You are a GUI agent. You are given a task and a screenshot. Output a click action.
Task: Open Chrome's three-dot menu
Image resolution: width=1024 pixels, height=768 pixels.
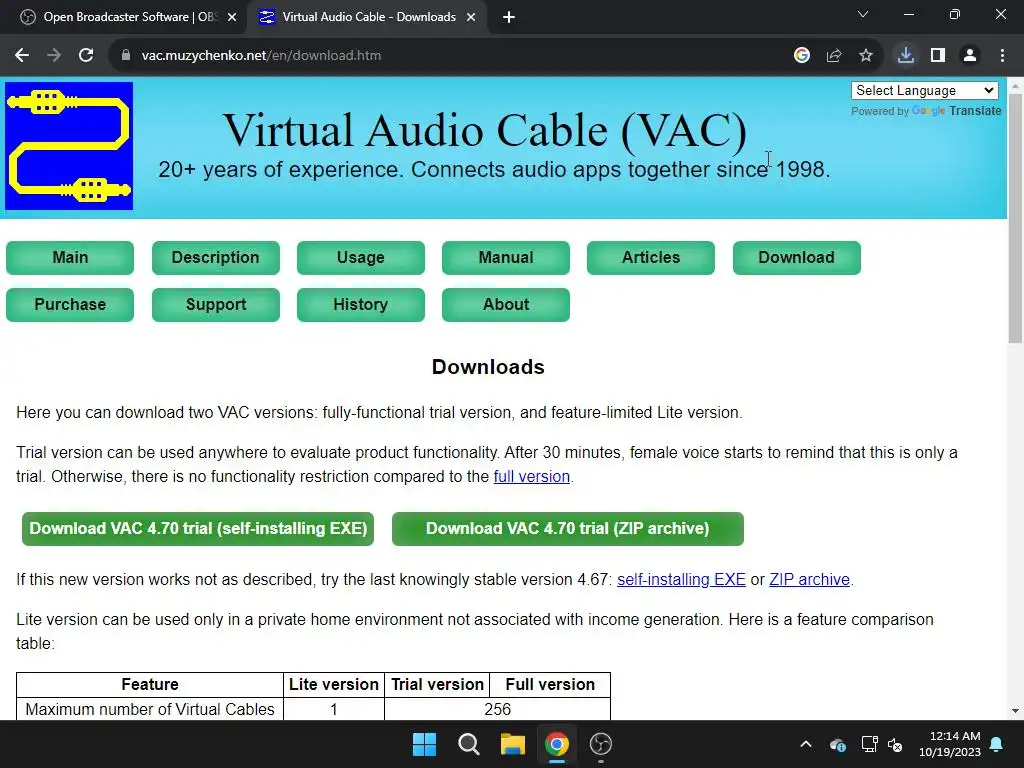pos(1002,56)
